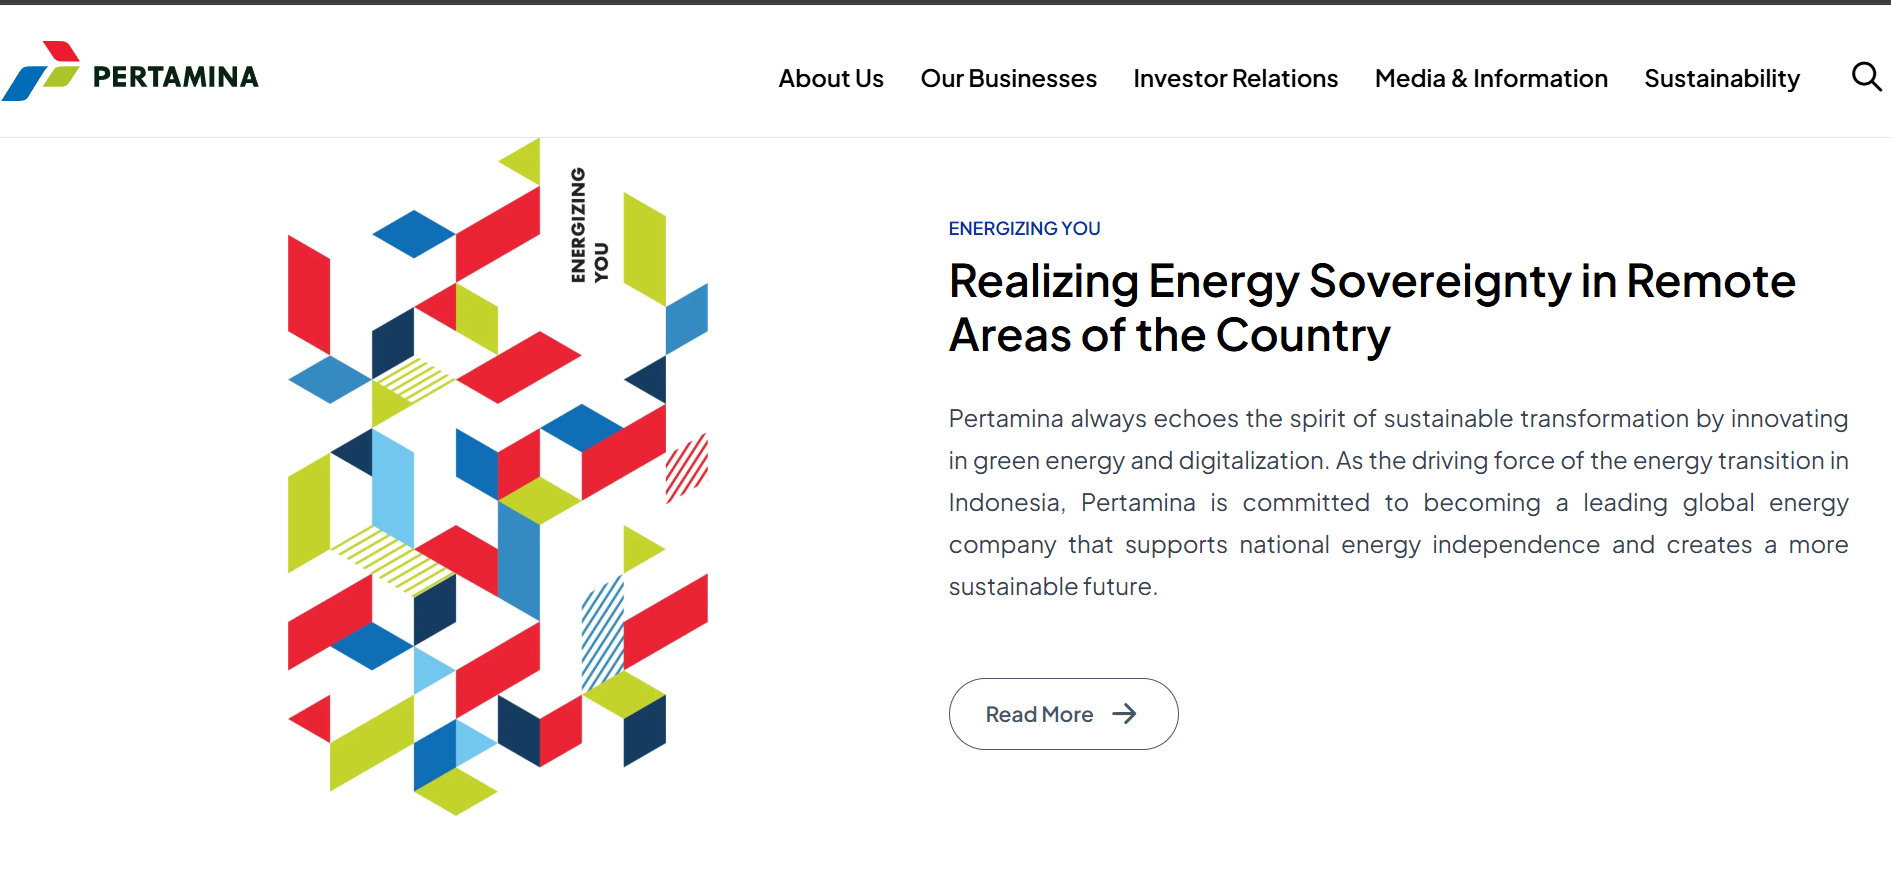Open the Sustainability menu item
This screenshot has height=874, width=1891.
click(x=1722, y=79)
